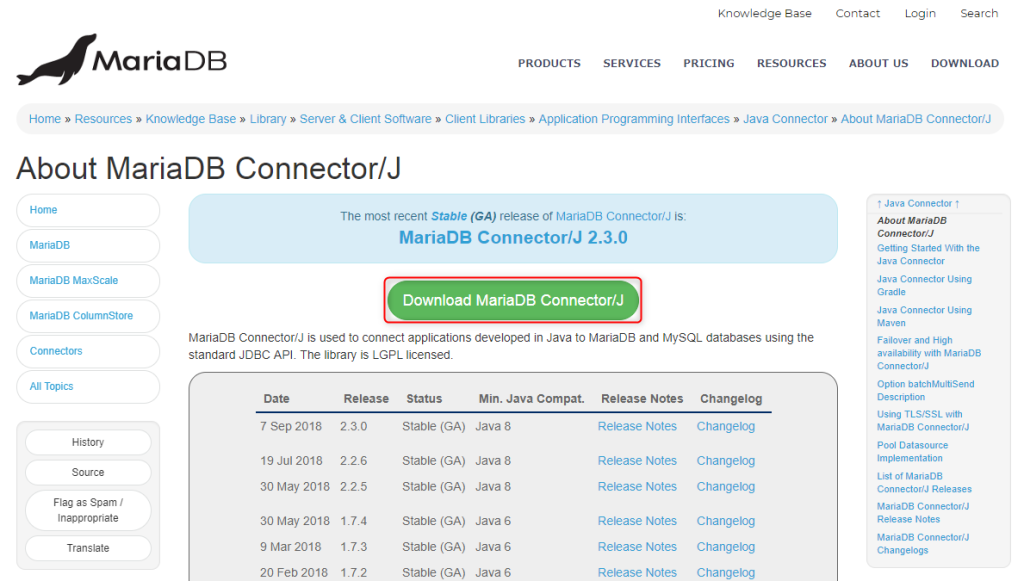Viewport: 1024px width, 581px height.
Task: Open MariaDB Connector/J link in banner text
Action: (x=613, y=216)
